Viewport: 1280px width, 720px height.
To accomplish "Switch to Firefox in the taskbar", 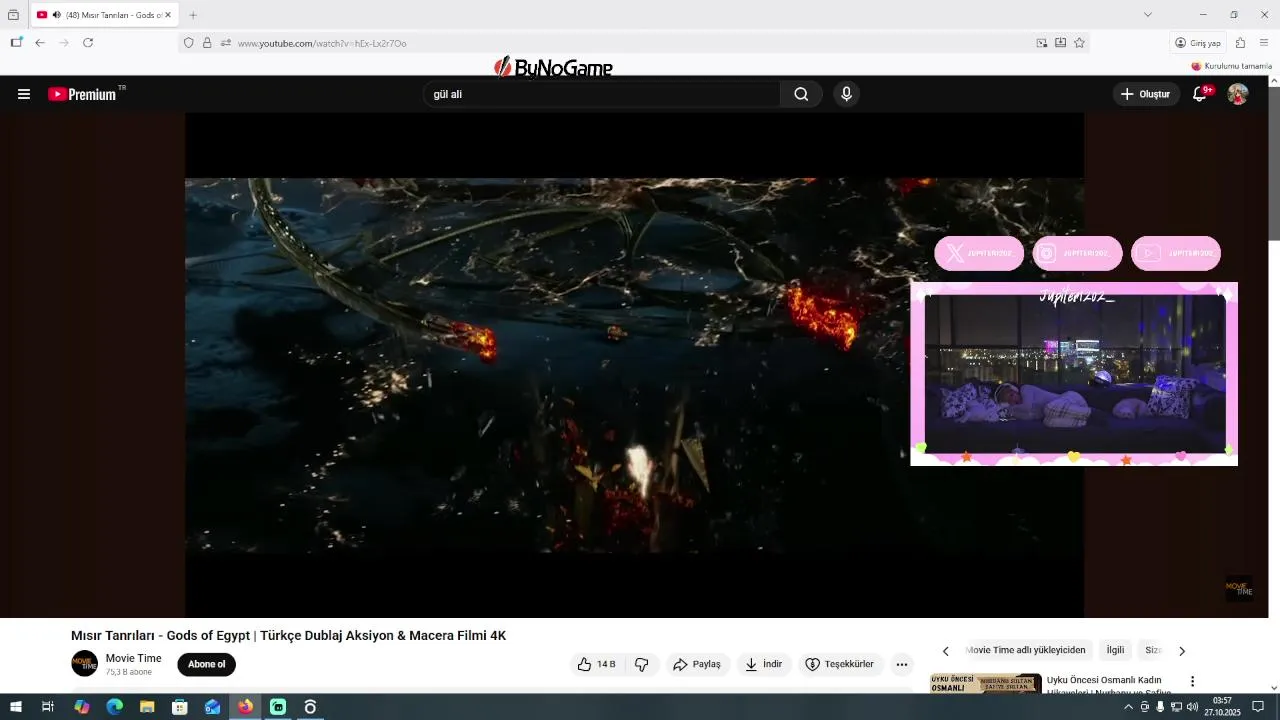I will (x=245, y=707).
